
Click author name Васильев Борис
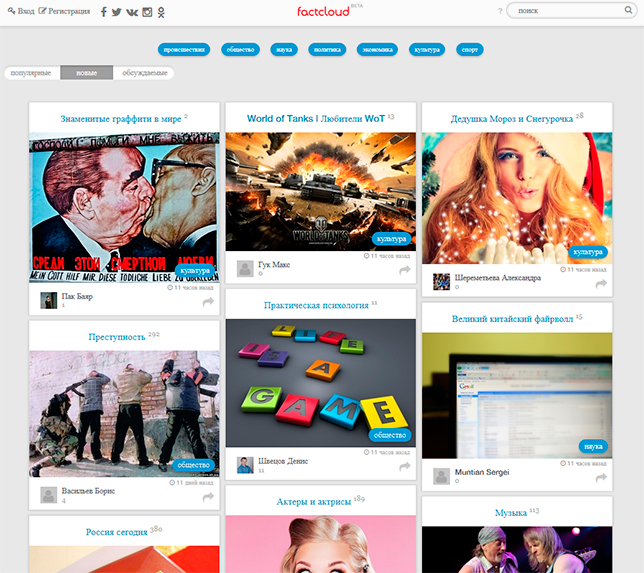pyautogui.click(x=88, y=491)
